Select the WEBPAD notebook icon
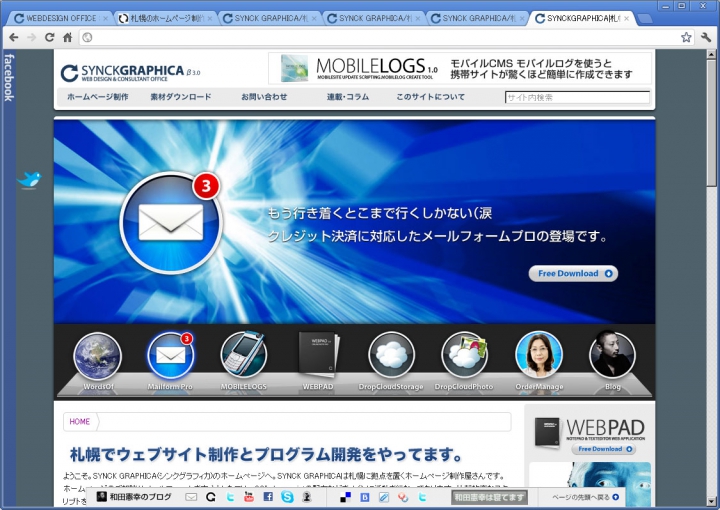The image size is (720, 510). pos(318,354)
